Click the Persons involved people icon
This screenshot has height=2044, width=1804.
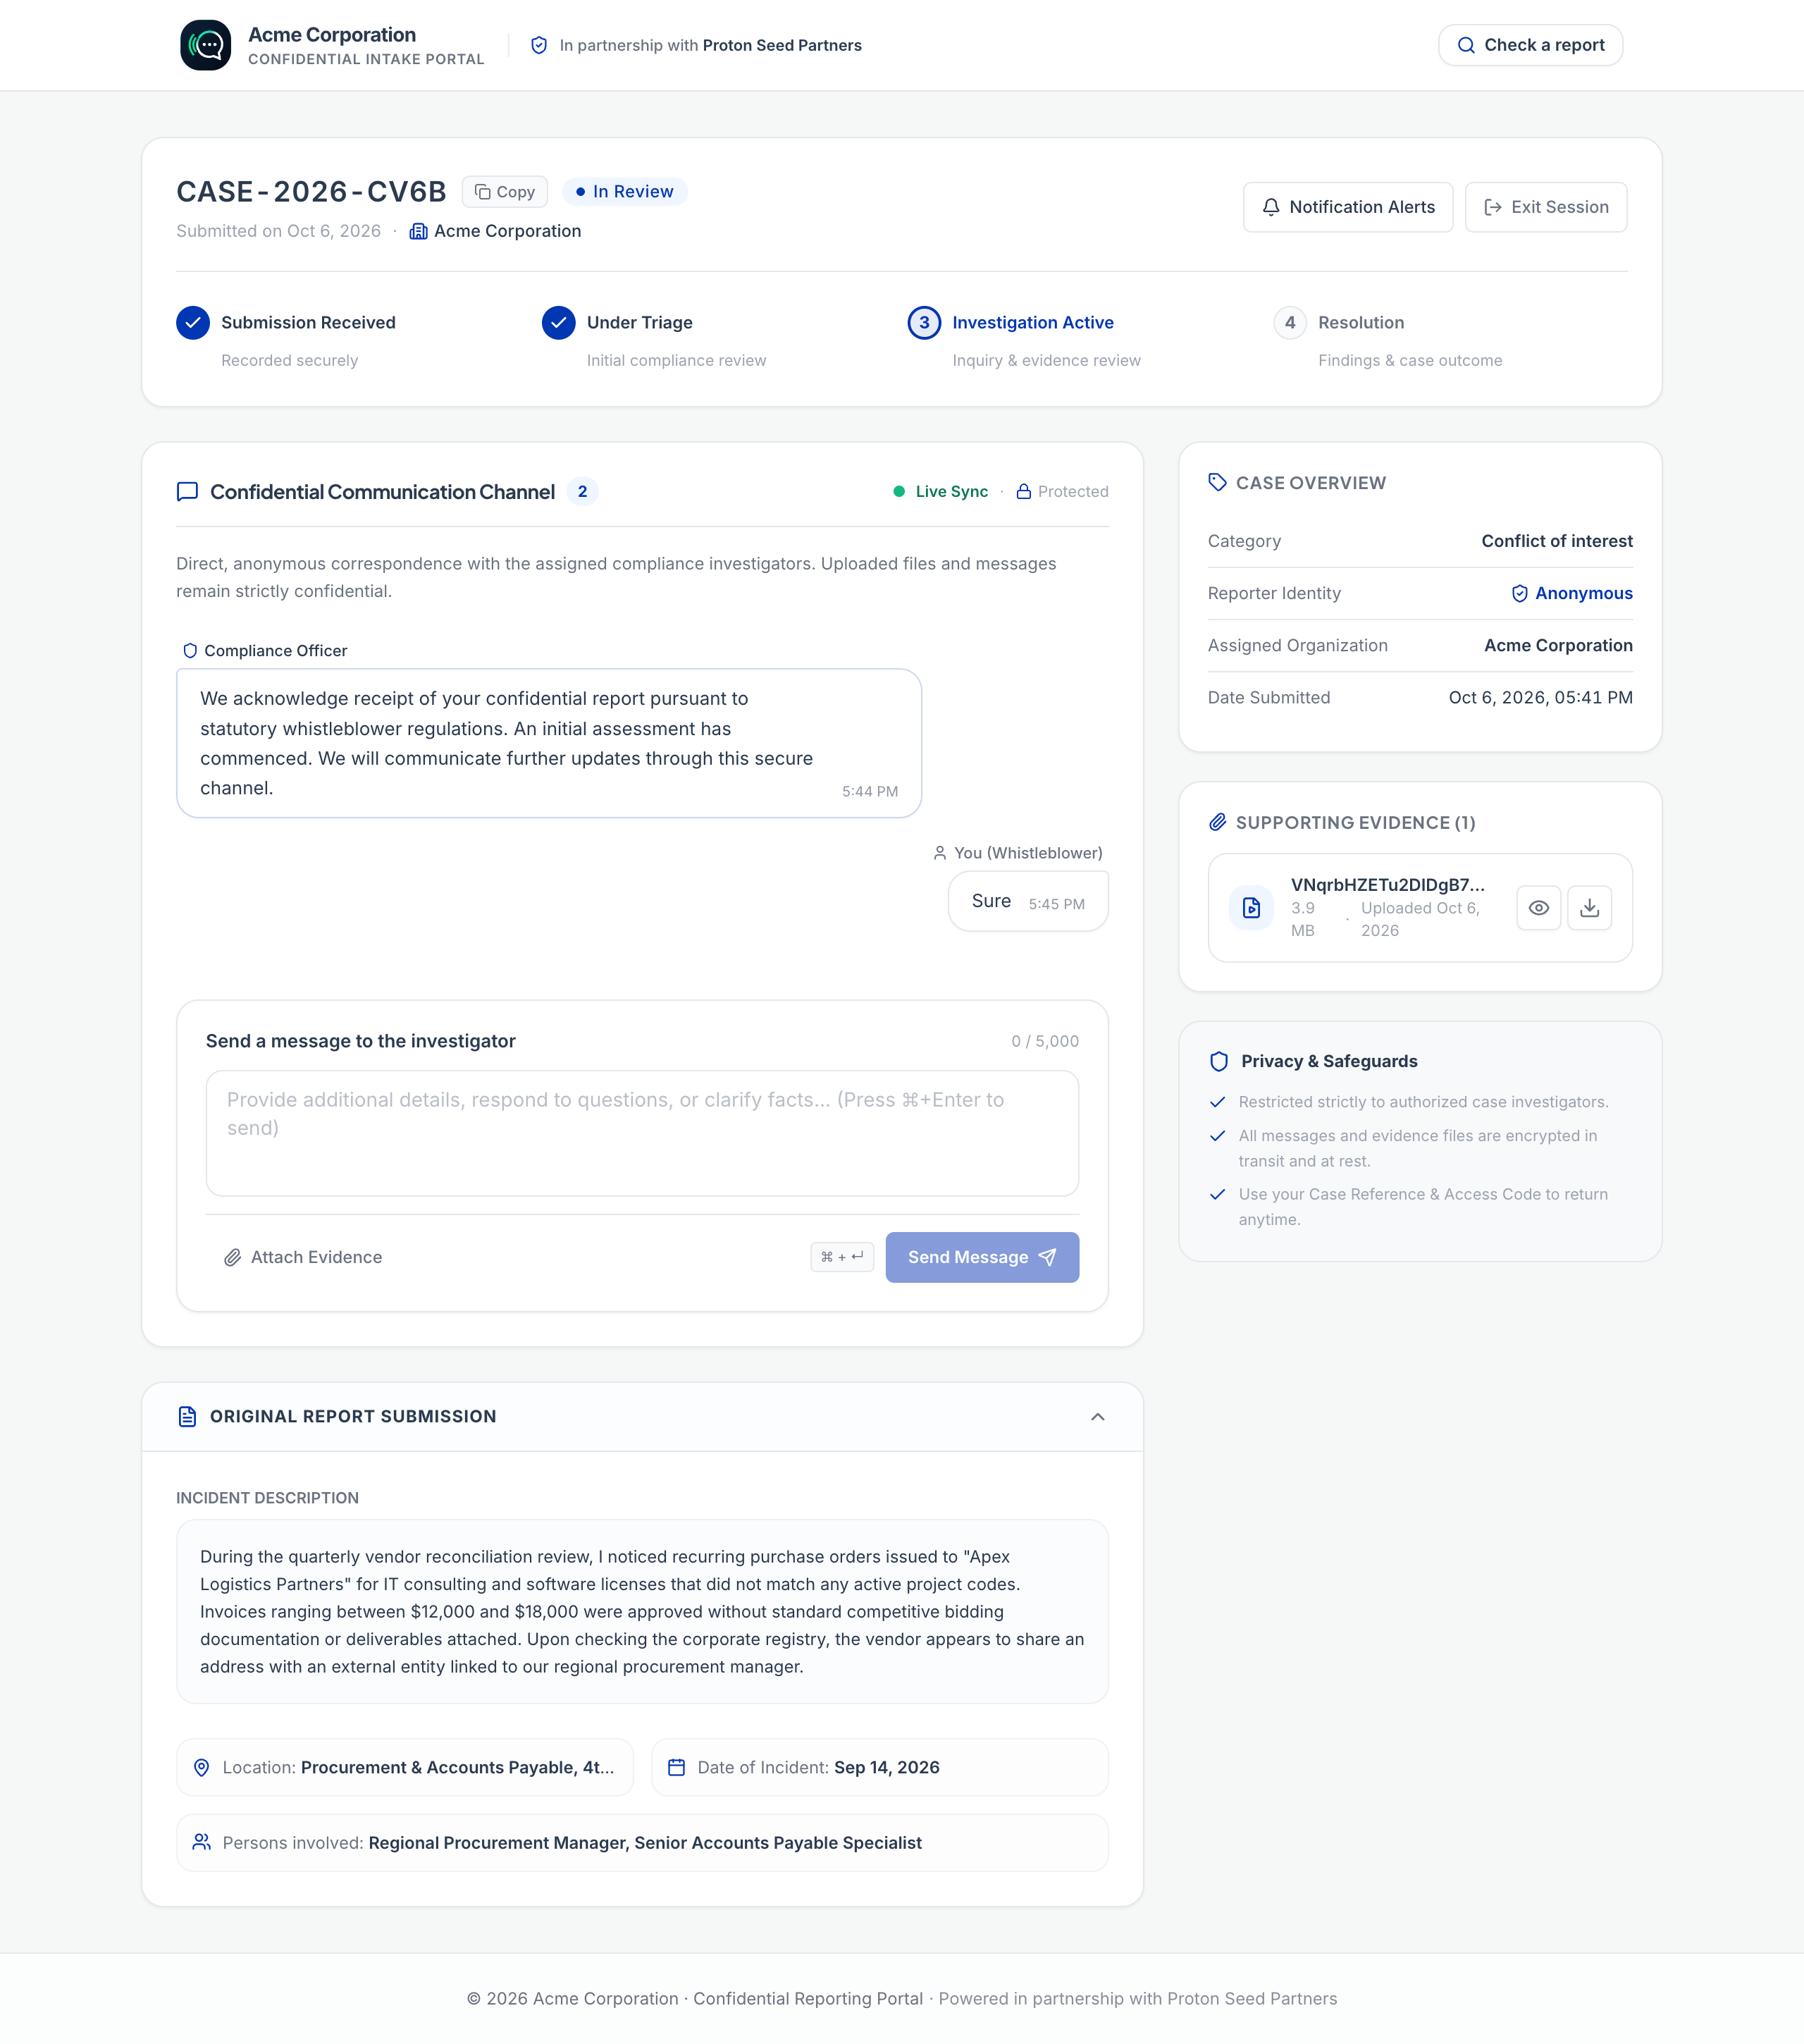(x=201, y=1842)
